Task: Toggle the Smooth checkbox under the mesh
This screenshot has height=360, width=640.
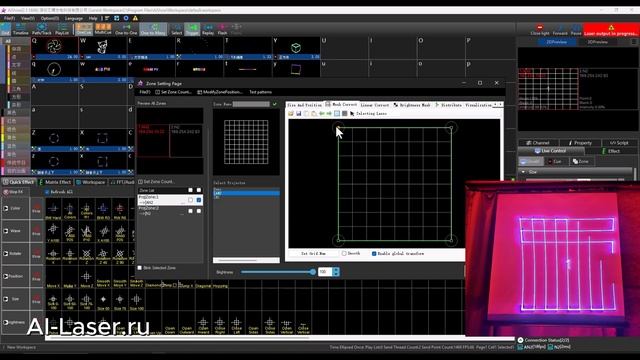Action: [x=344, y=253]
